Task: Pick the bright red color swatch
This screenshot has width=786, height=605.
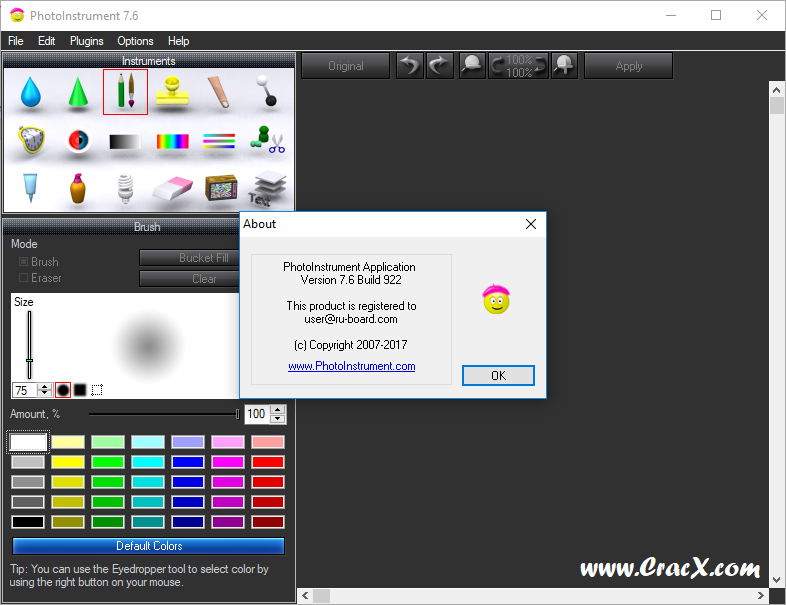Action: pyautogui.click(x=268, y=462)
